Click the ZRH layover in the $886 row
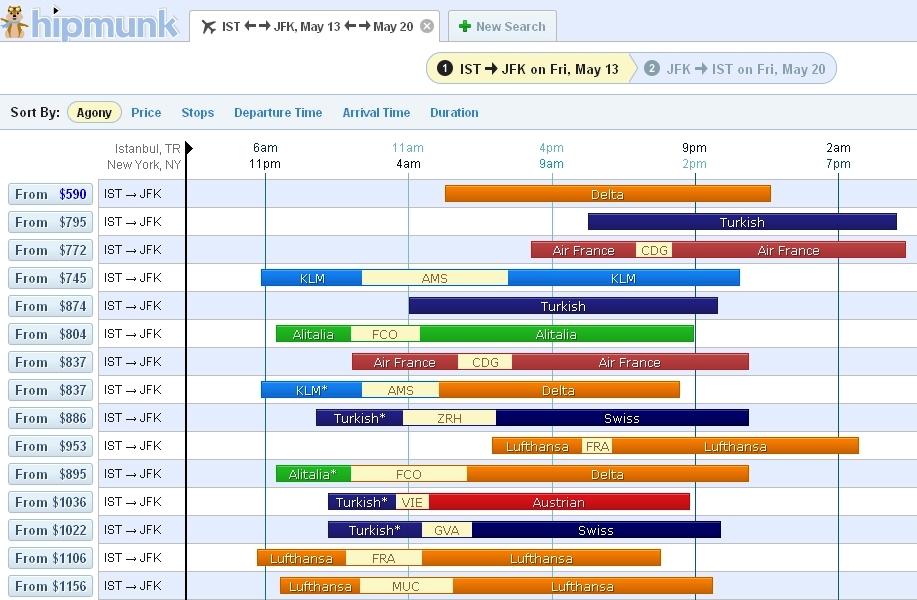Image resolution: width=917 pixels, height=600 pixels. click(x=449, y=418)
